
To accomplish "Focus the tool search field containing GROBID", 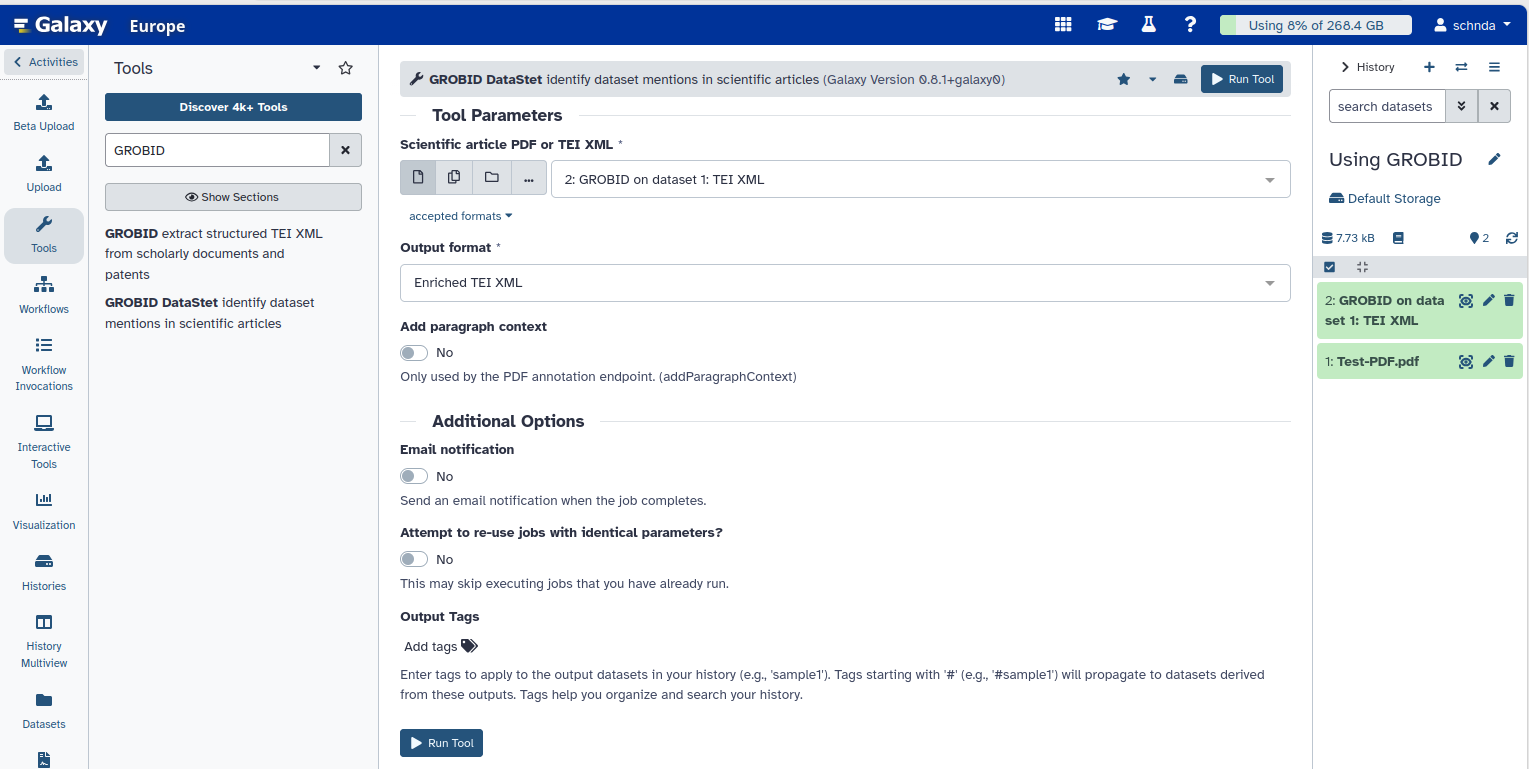I will pyautogui.click(x=217, y=150).
